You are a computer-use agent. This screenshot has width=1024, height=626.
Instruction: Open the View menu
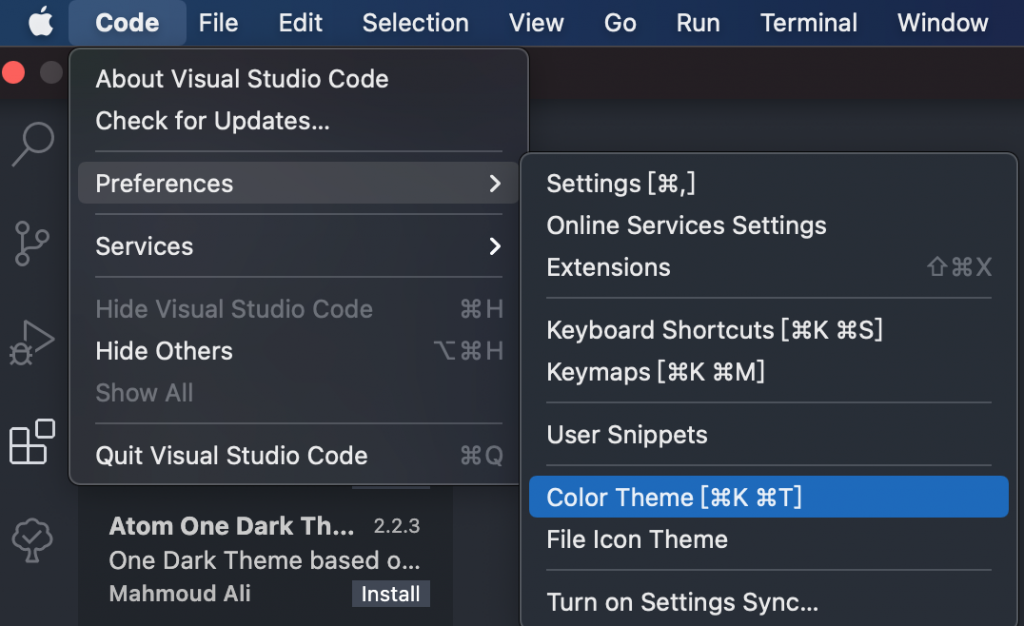[536, 23]
